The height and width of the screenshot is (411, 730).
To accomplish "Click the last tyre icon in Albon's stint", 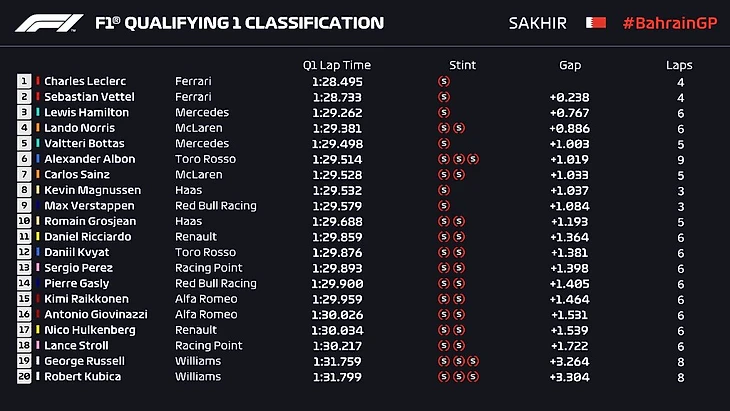I will point(474,159).
